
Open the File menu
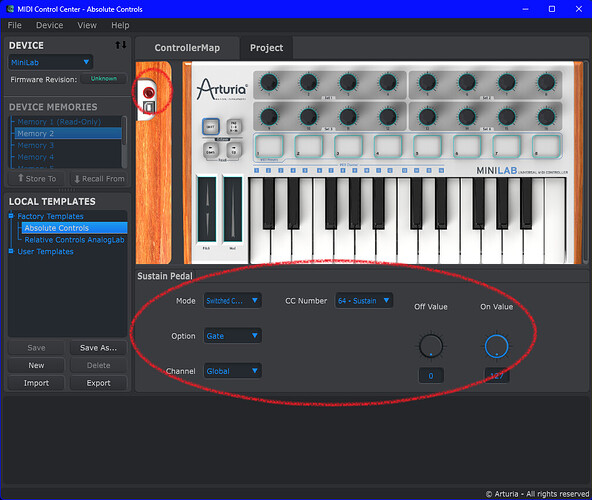pyautogui.click(x=14, y=25)
